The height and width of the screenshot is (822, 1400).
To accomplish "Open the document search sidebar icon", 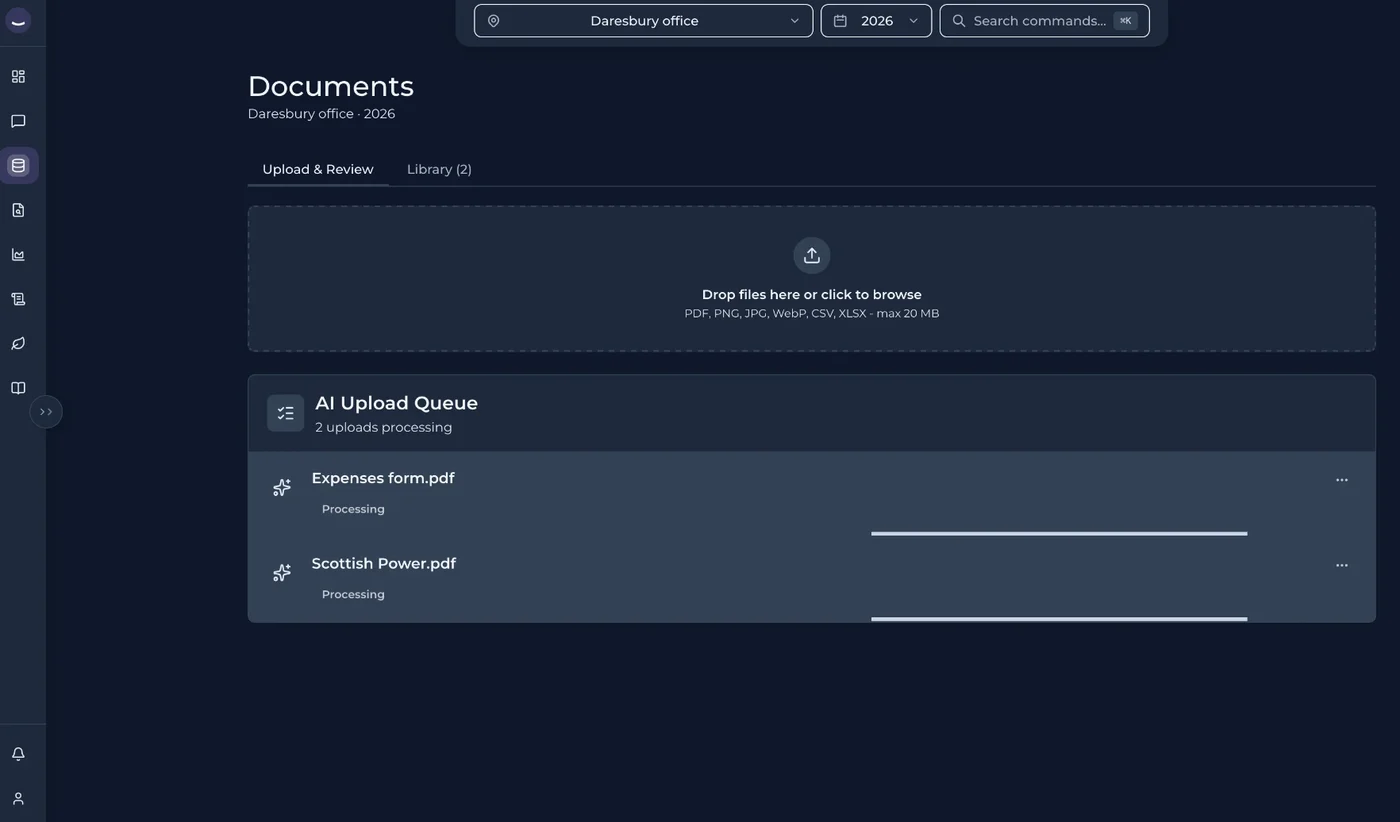I will pos(18,210).
